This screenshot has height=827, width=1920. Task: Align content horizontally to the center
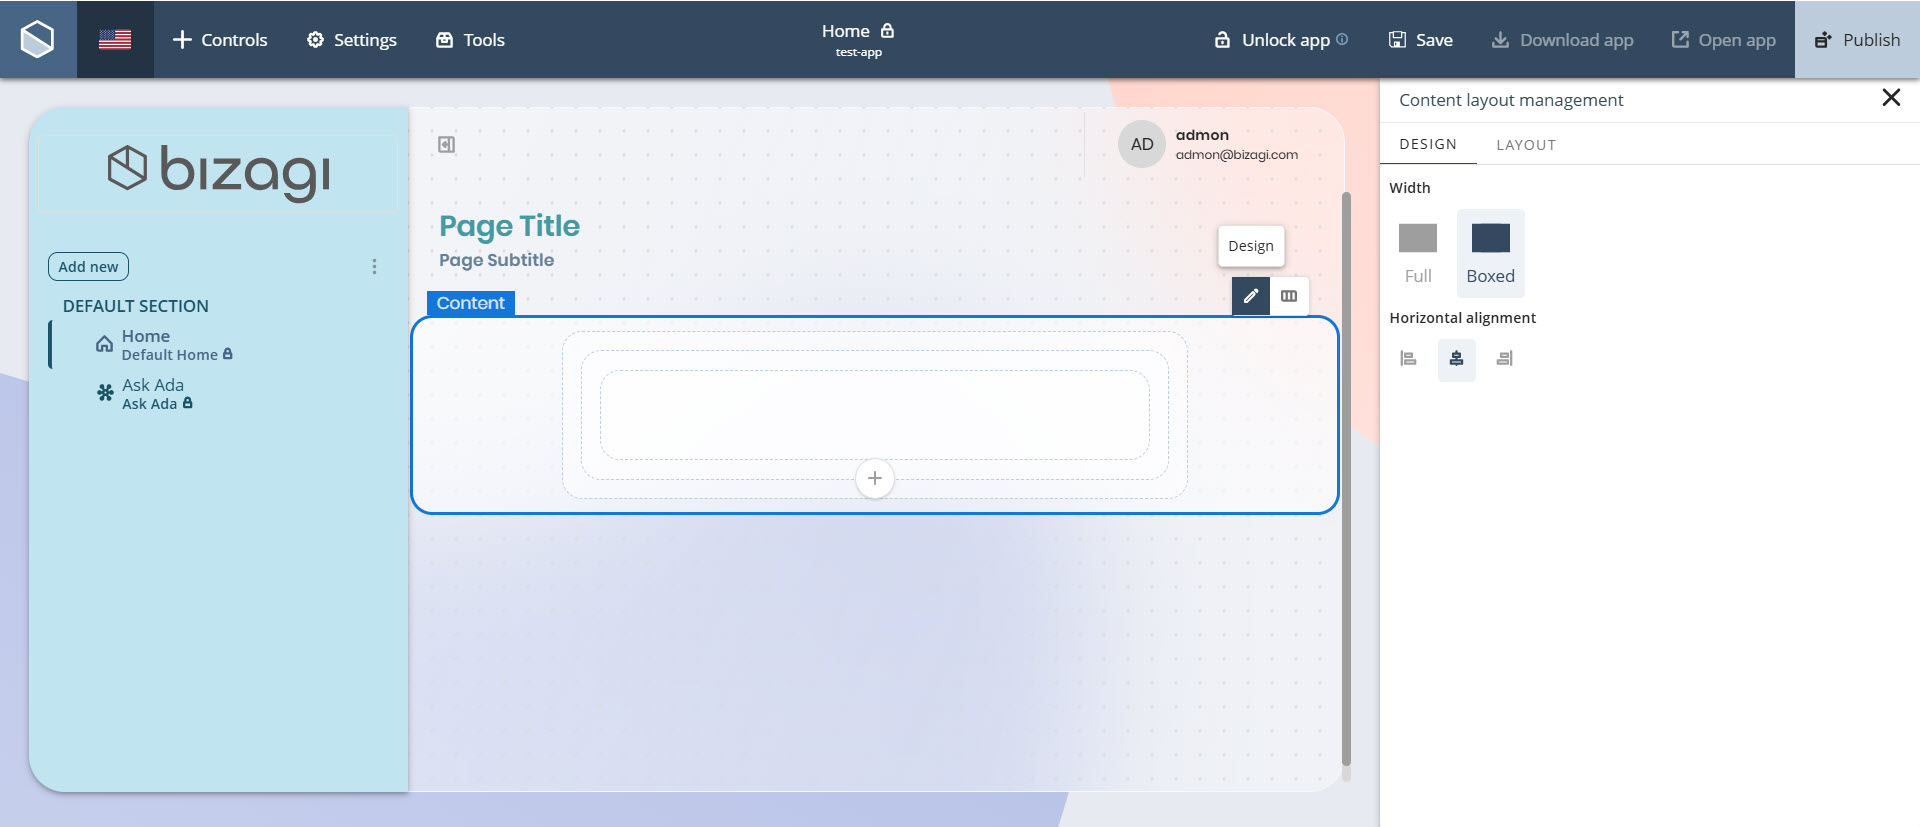(1456, 359)
